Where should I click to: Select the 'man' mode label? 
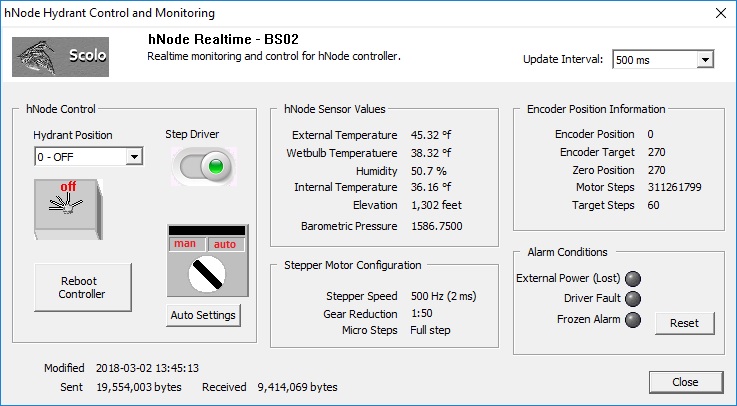click(x=186, y=244)
